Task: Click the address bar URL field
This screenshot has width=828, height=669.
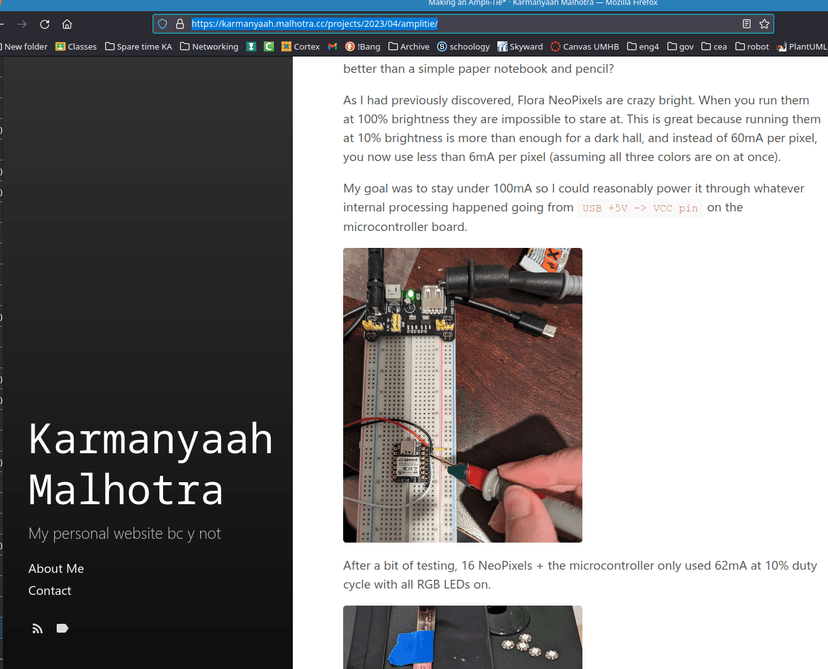Action: coord(464,24)
